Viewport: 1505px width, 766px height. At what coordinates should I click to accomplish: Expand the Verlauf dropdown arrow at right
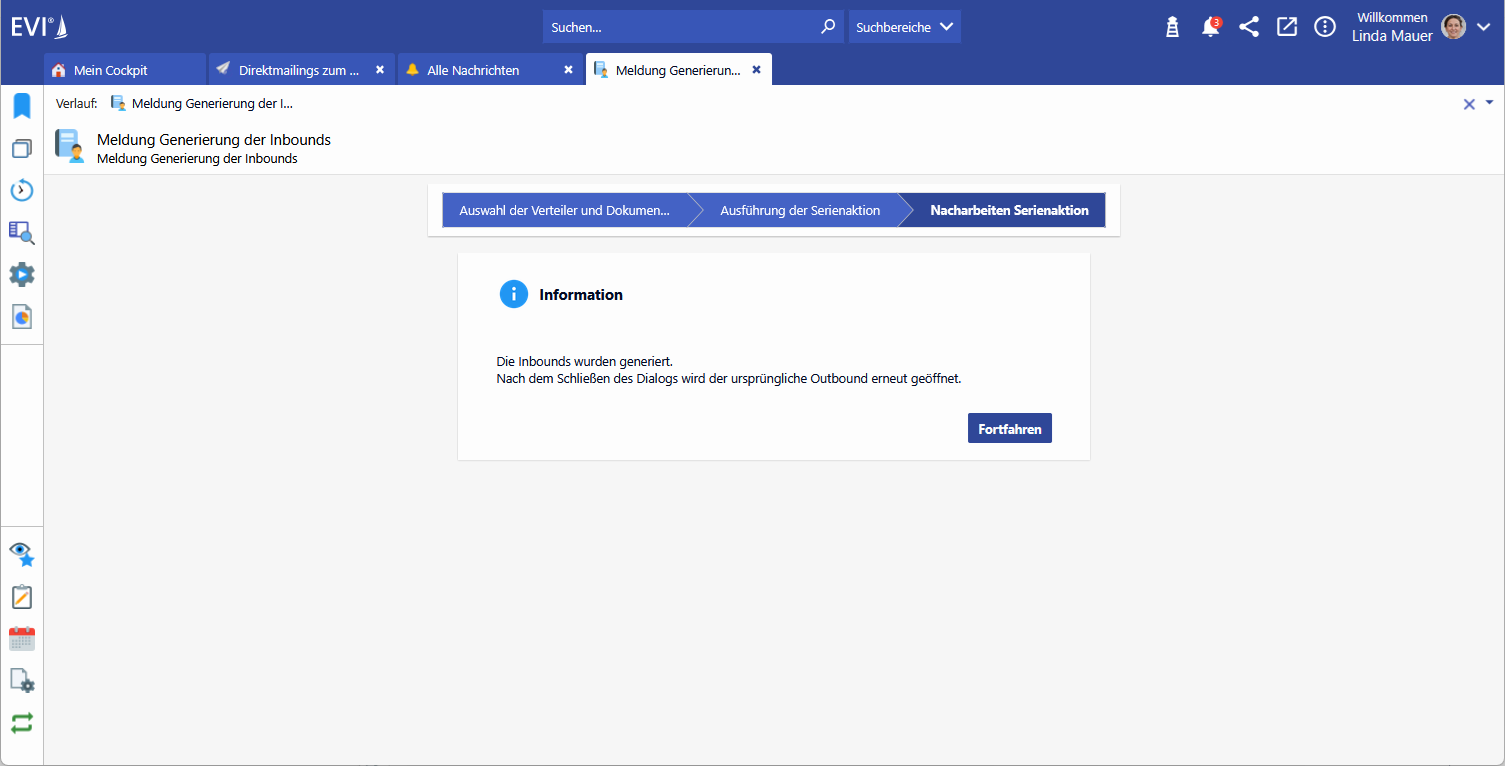point(1489,102)
